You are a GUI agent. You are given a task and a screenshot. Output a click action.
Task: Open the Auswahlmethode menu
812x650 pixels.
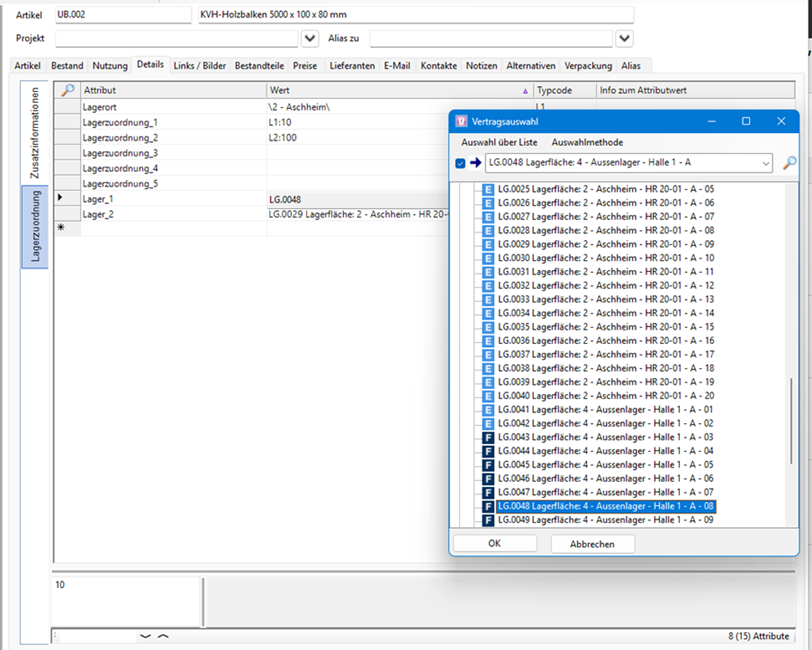587,142
